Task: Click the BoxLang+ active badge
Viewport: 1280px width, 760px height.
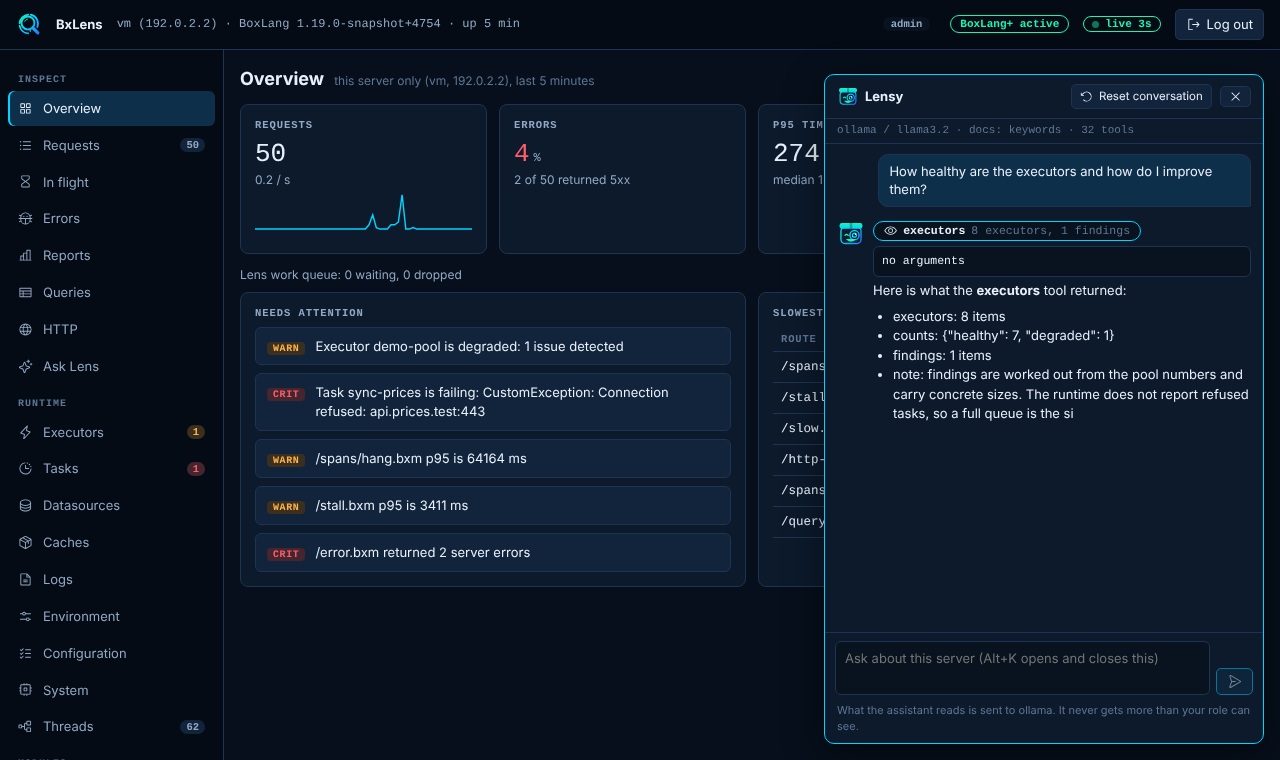Action: (x=1009, y=24)
